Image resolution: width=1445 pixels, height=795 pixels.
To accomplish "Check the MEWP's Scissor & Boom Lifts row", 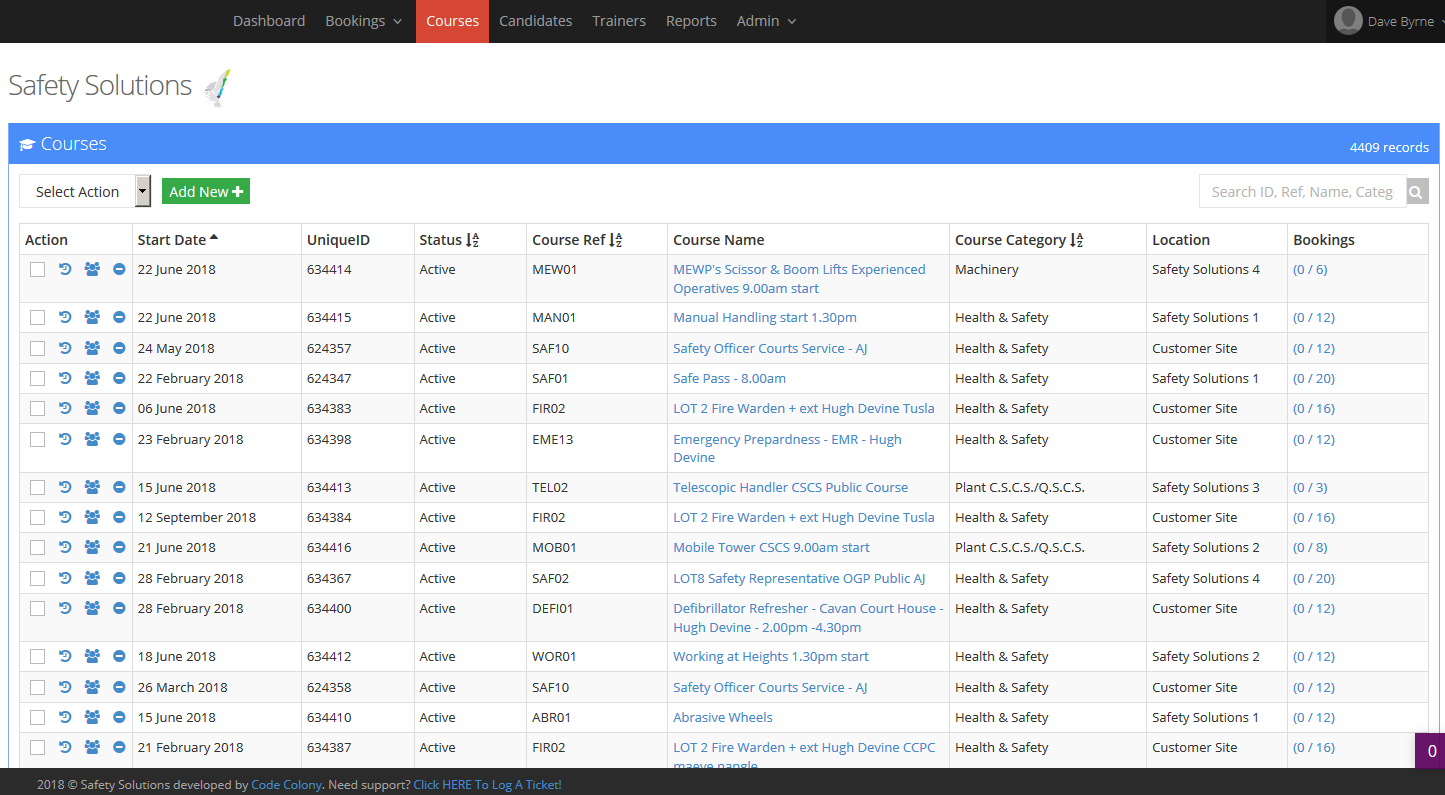I will point(37,269).
